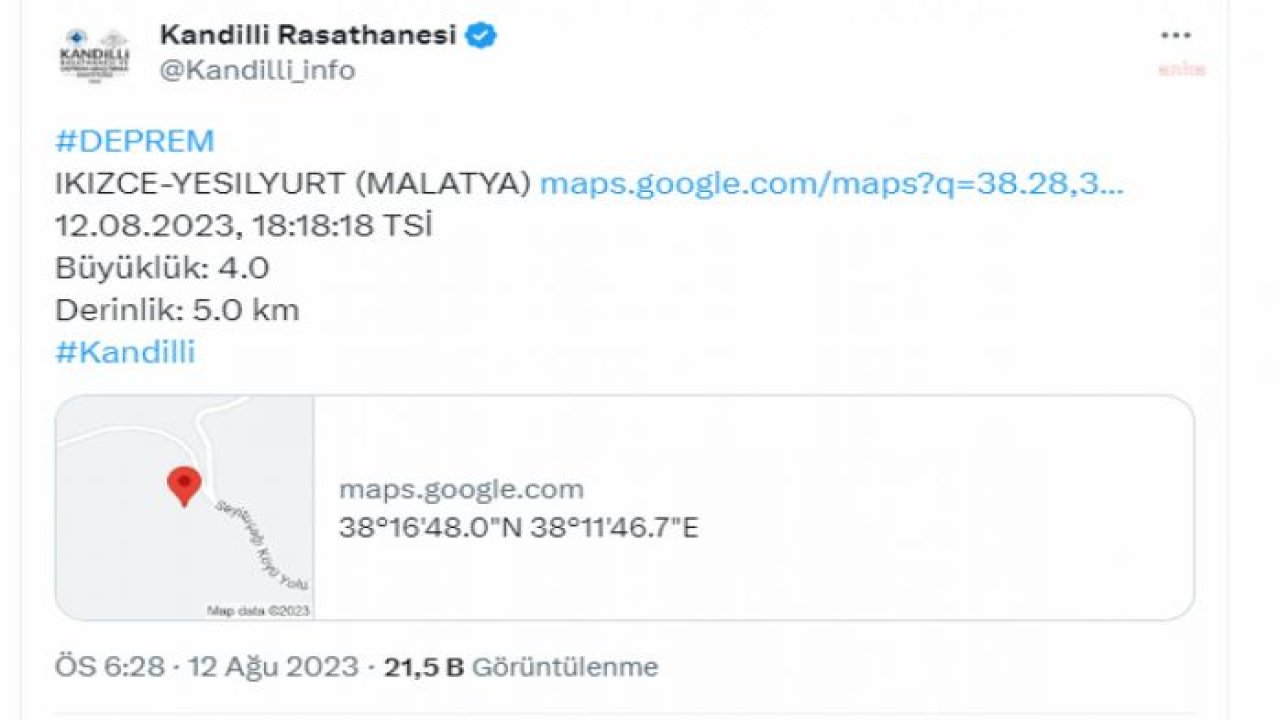
Task: Open the maps.google.com/maps?q=38.28 link
Action: 832,184
